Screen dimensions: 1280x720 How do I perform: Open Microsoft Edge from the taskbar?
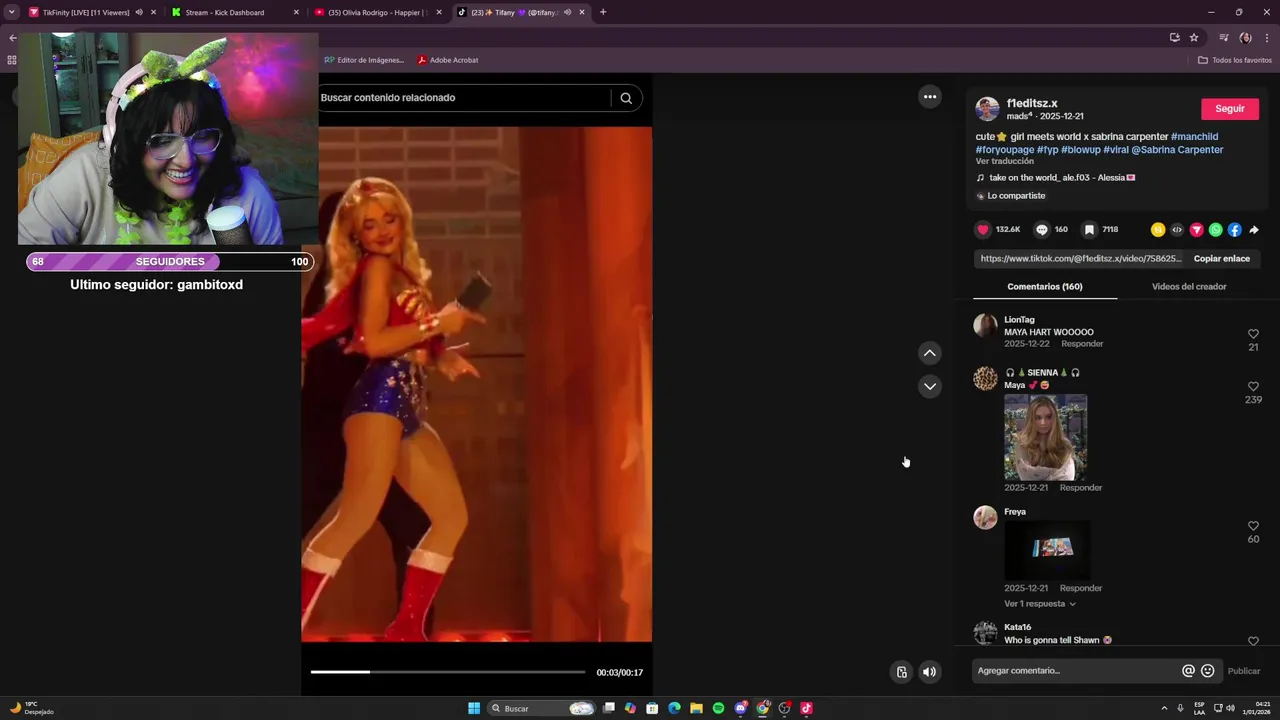tap(674, 708)
